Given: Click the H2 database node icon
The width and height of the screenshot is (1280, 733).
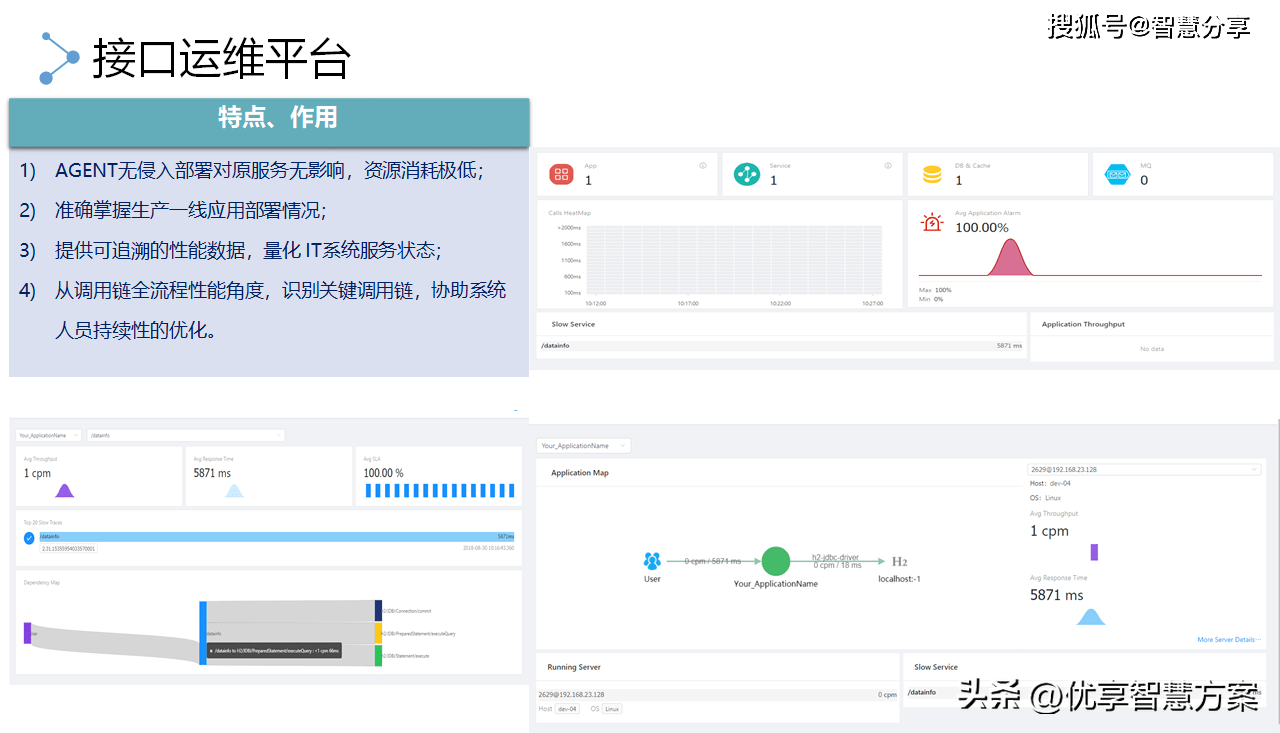Looking at the screenshot, I should [x=899, y=562].
